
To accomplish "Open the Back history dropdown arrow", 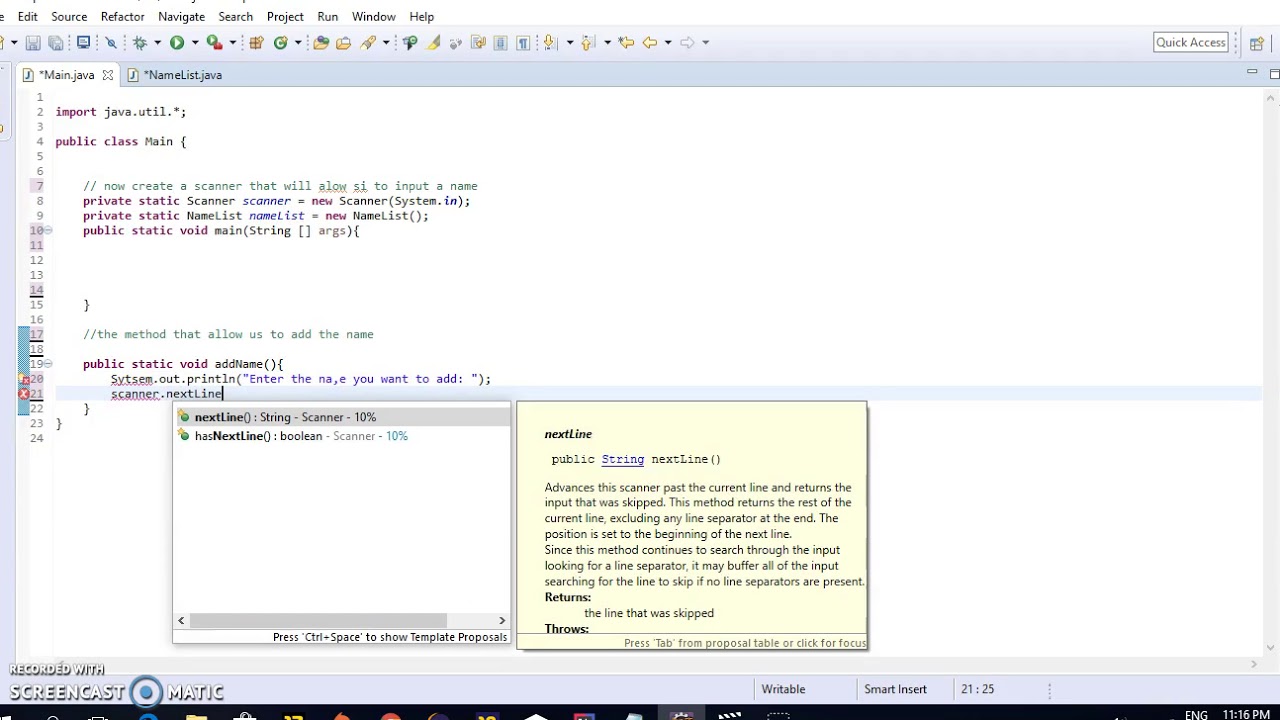I will pyautogui.click(x=668, y=42).
